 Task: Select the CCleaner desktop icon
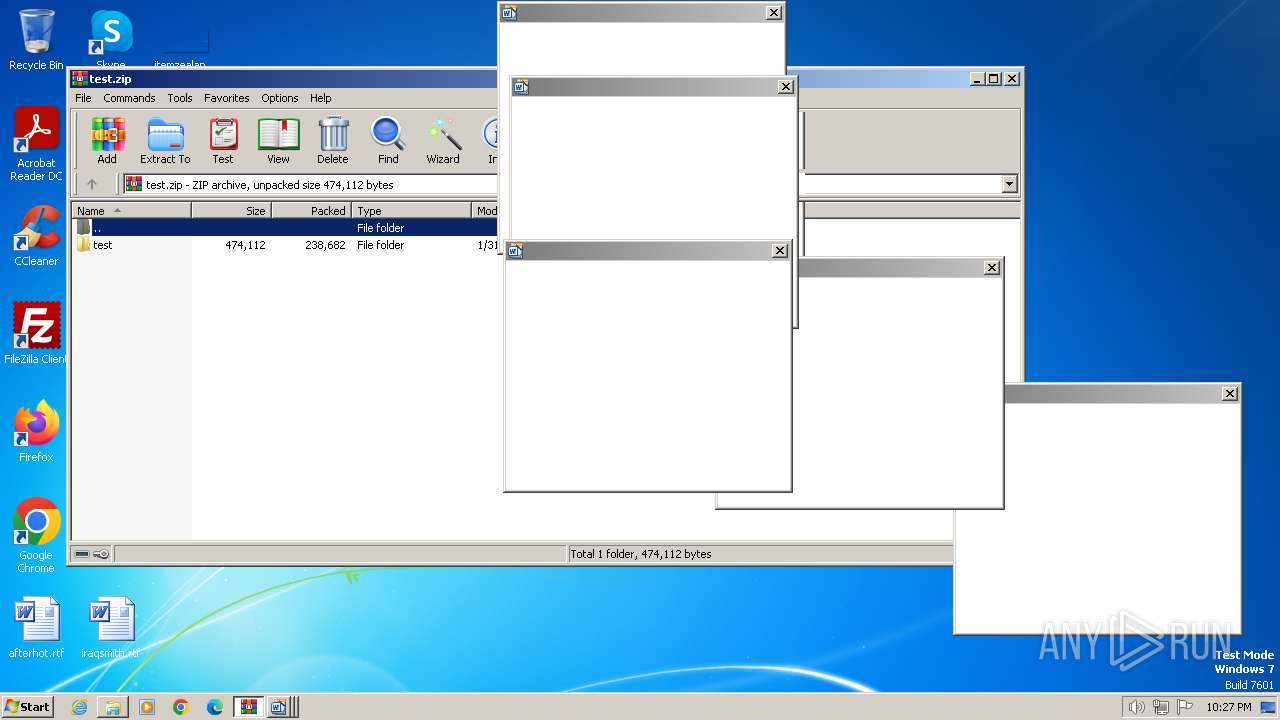36,236
